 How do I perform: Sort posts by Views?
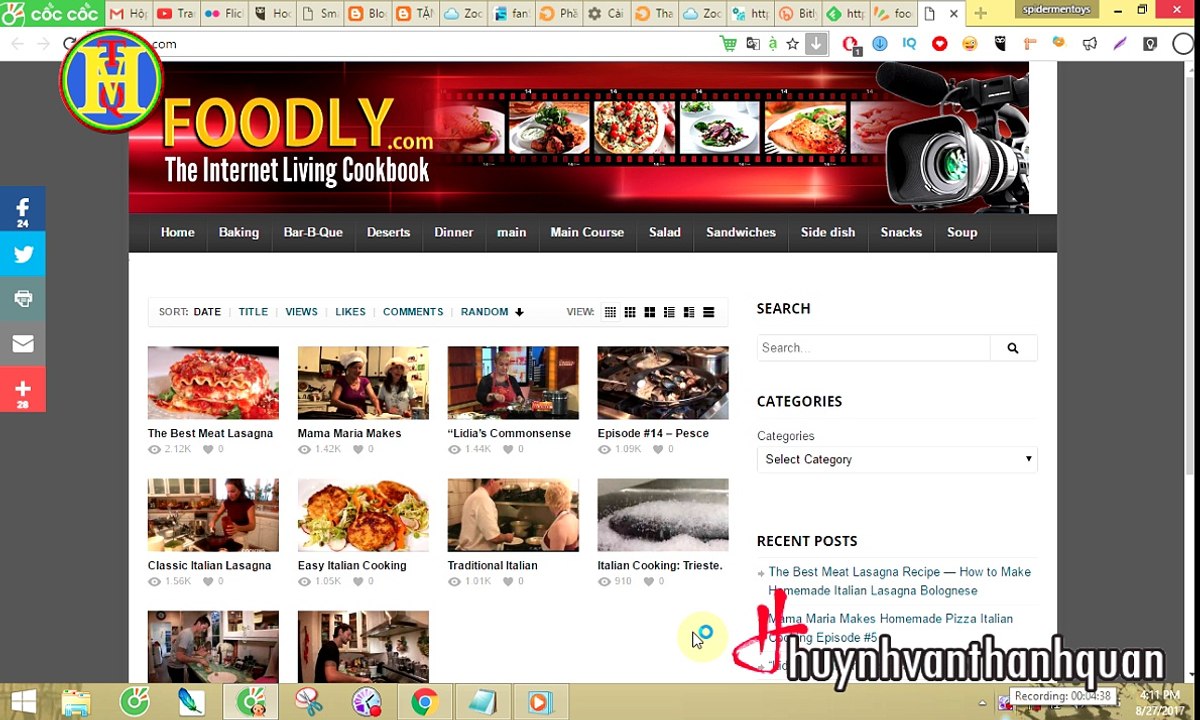(x=301, y=312)
